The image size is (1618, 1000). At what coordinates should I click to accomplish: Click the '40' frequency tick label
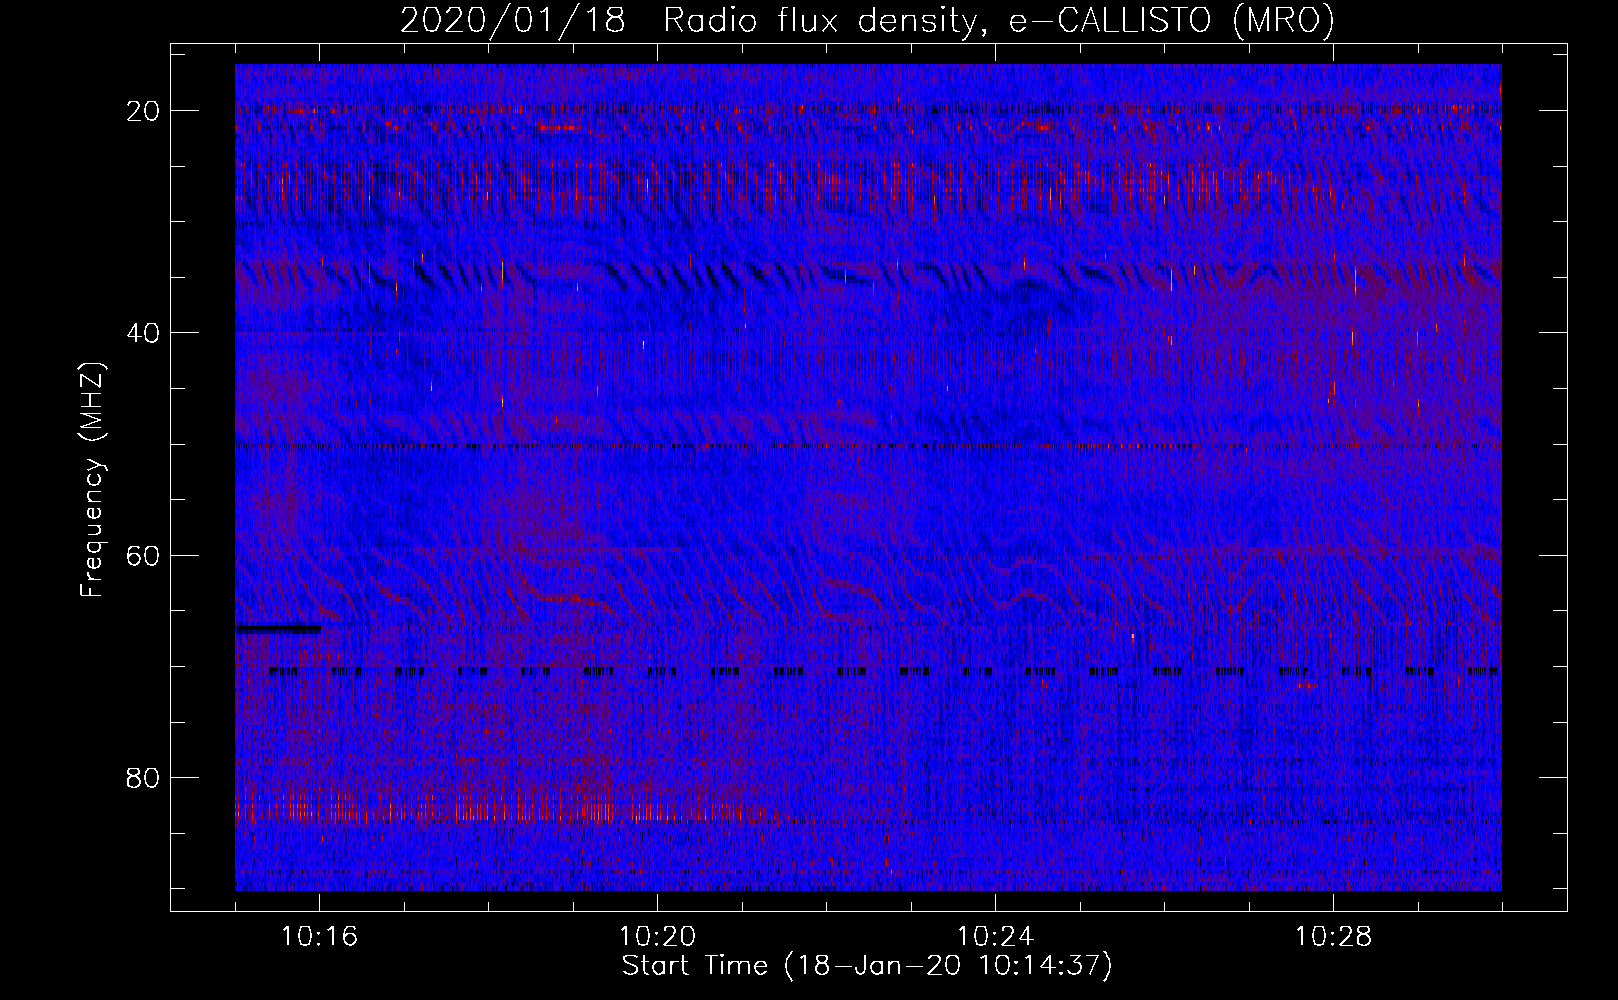(144, 333)
